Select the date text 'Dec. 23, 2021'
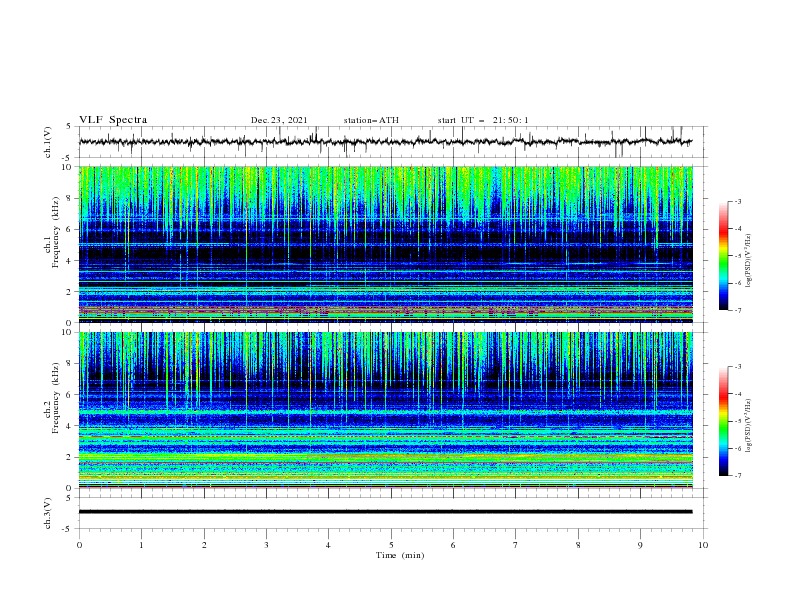792x612 pixels. [279, 120]
